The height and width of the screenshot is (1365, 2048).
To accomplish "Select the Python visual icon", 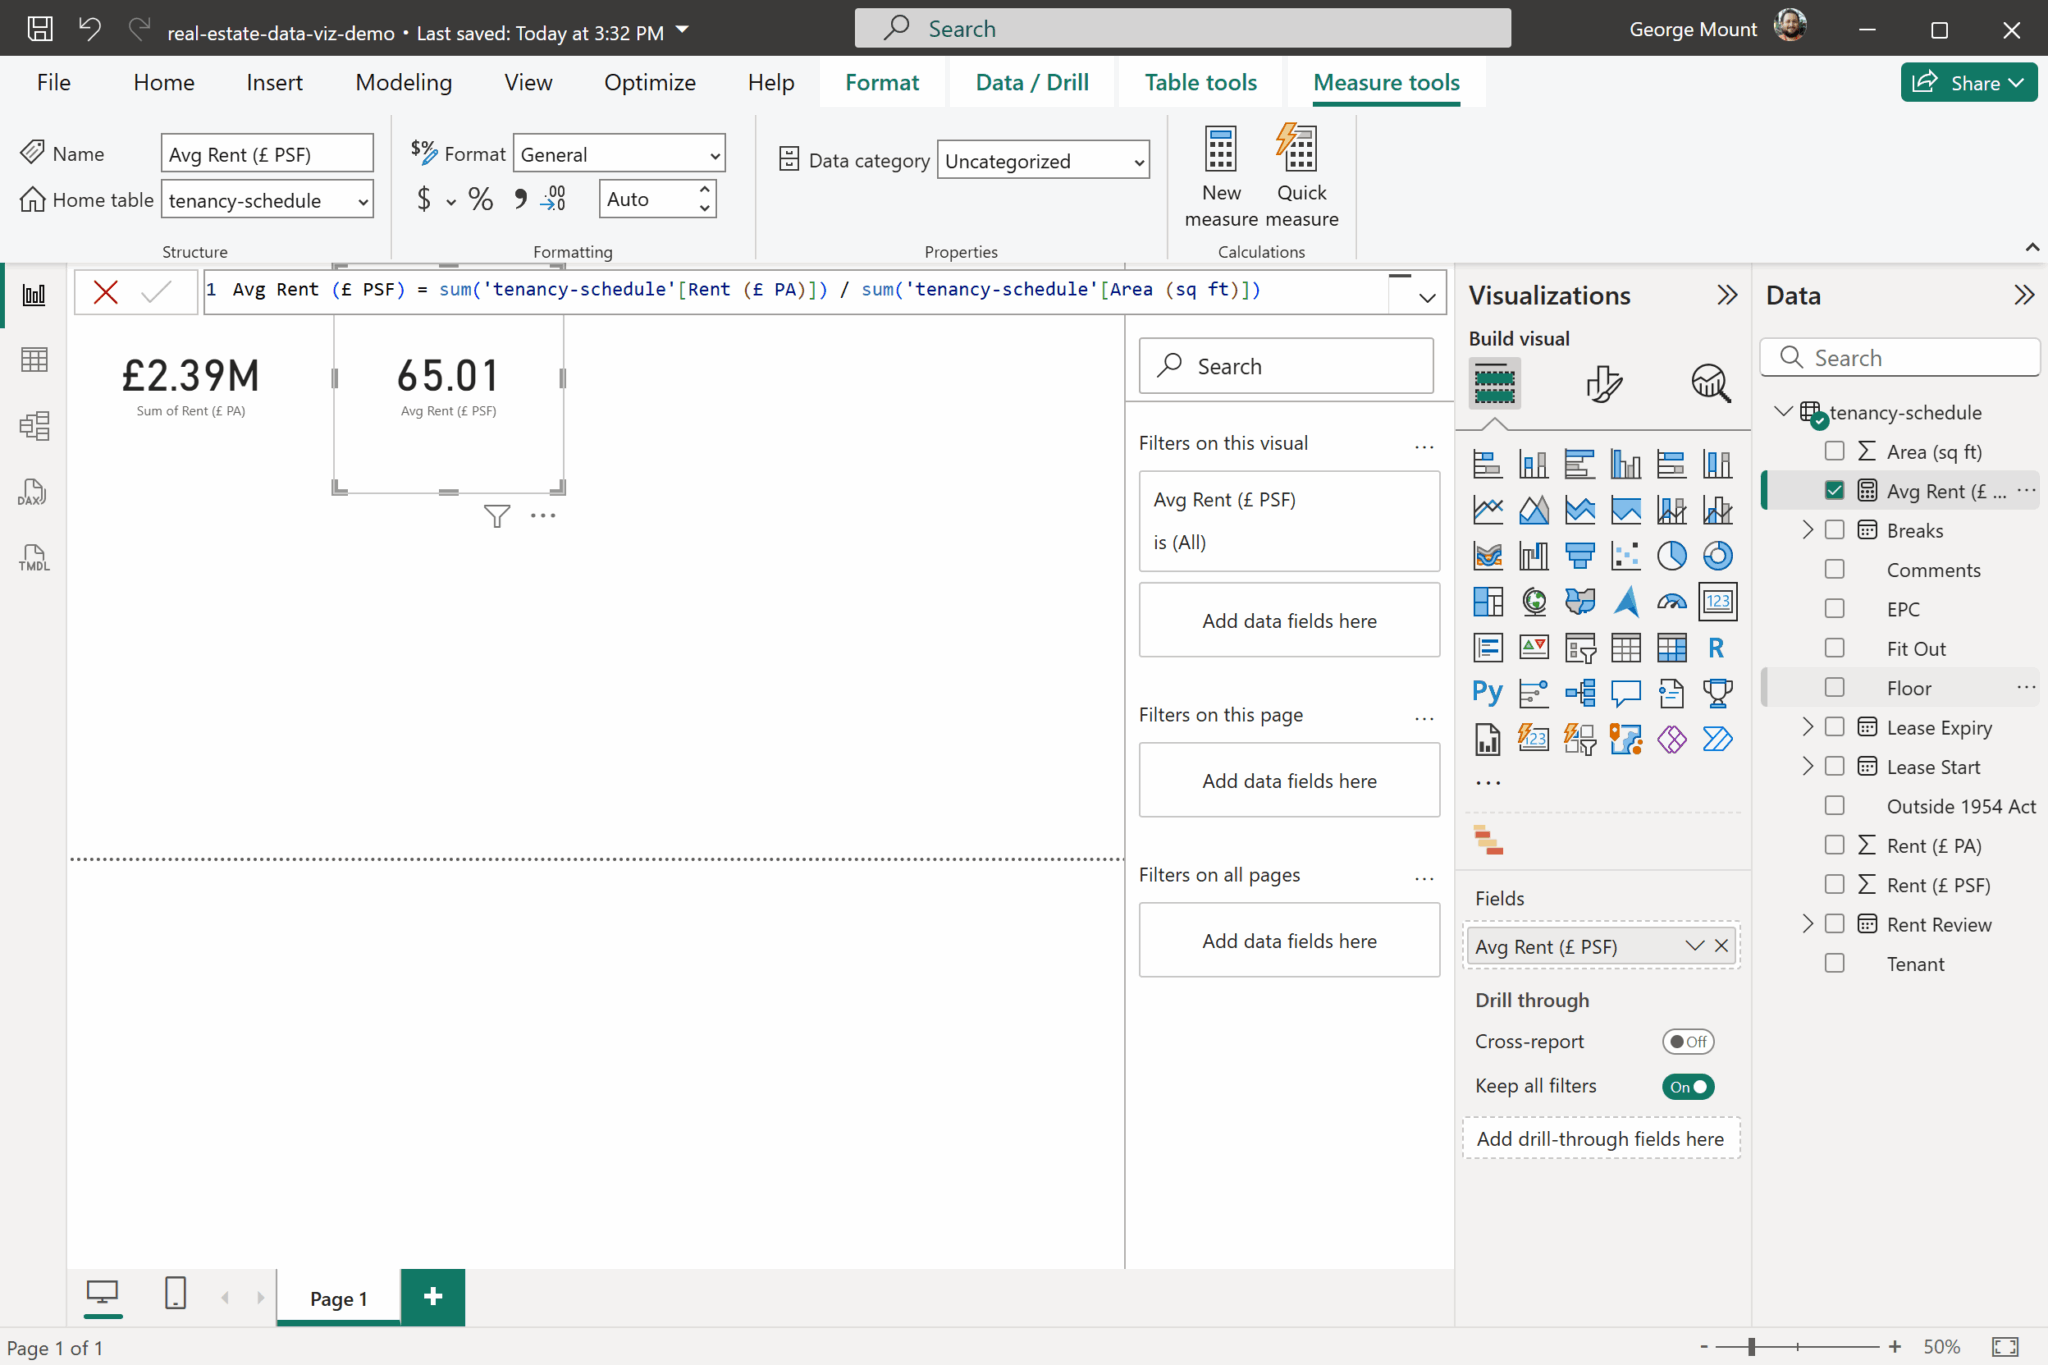I will 1487,692.
